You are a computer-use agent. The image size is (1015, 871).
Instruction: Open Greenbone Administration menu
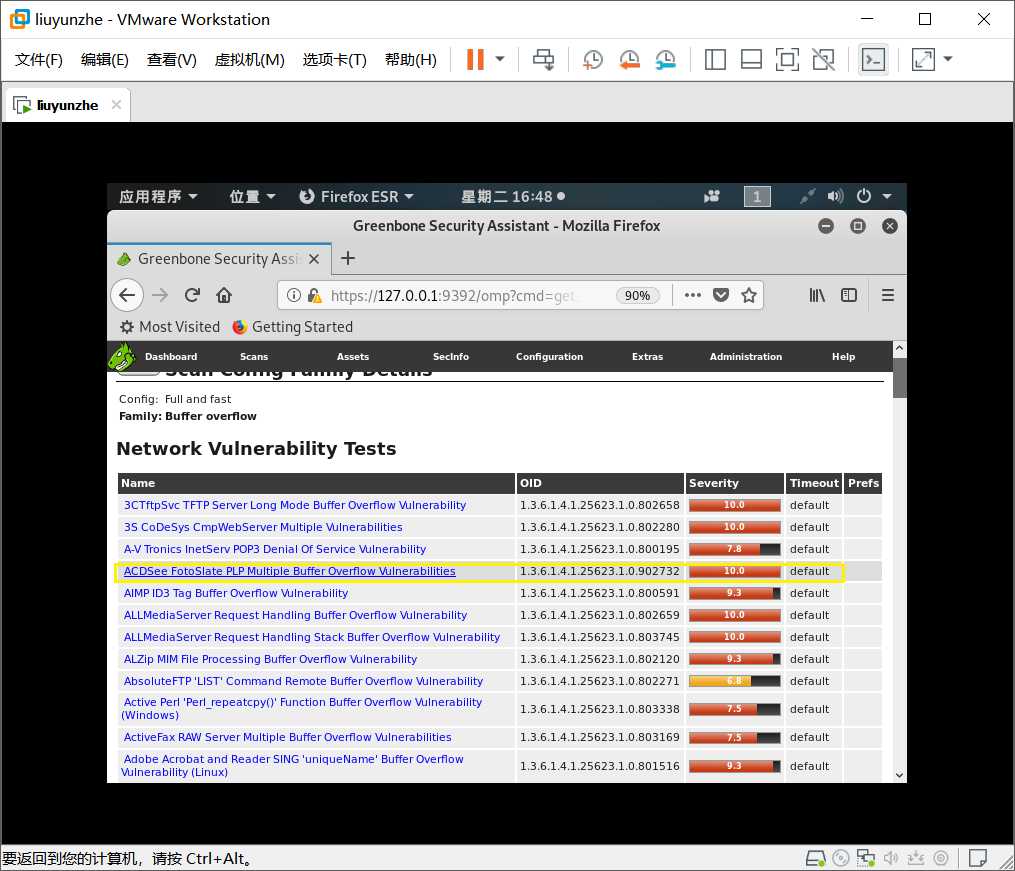746,357
